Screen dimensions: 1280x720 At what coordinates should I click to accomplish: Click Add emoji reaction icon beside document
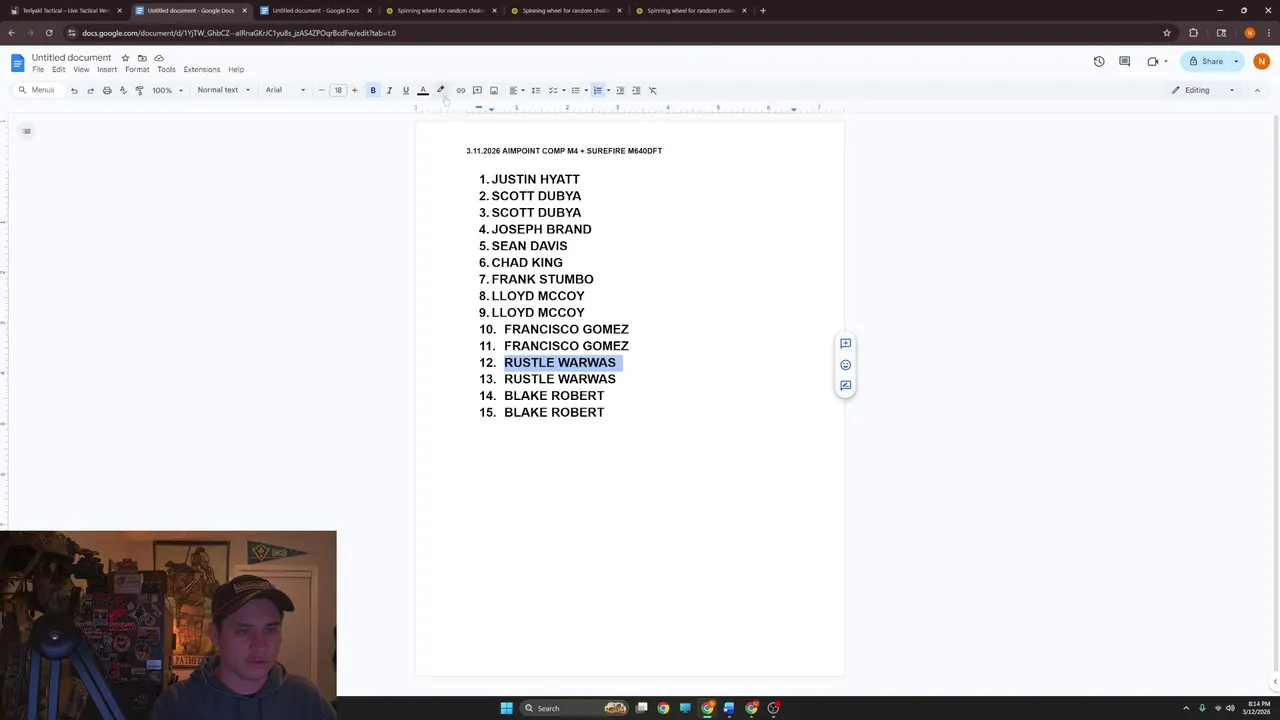point(845,365)
